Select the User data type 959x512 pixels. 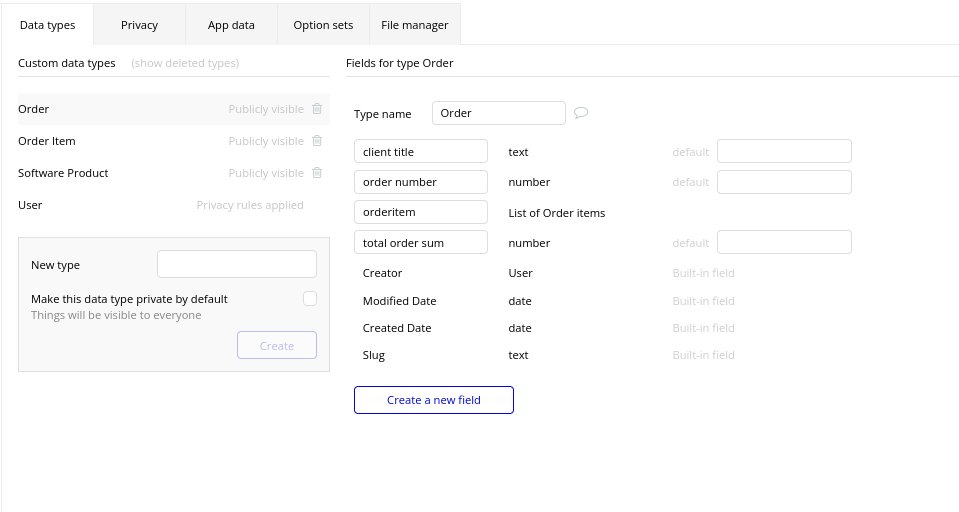30,205
